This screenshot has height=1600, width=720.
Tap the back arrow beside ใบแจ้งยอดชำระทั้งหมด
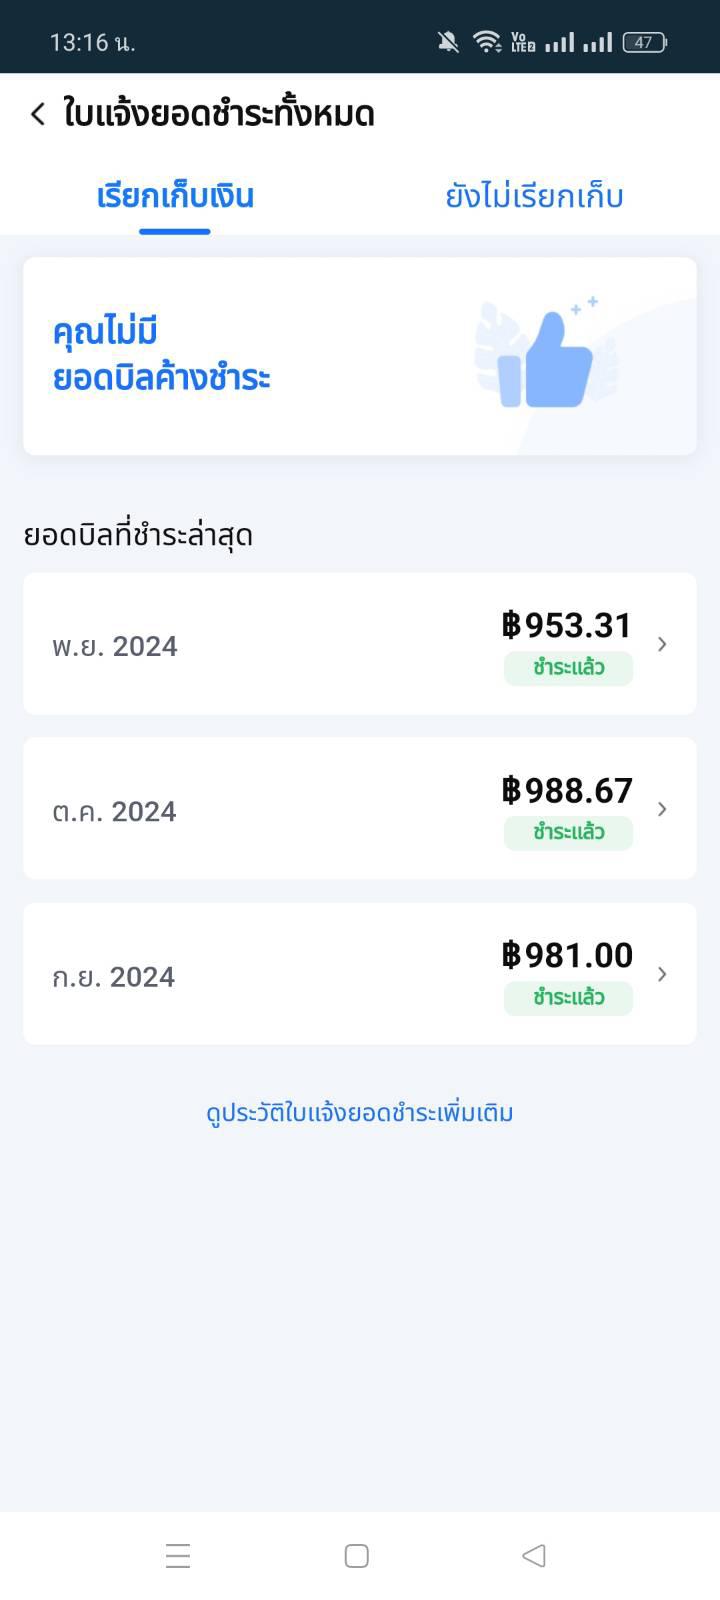coord(38,114)
